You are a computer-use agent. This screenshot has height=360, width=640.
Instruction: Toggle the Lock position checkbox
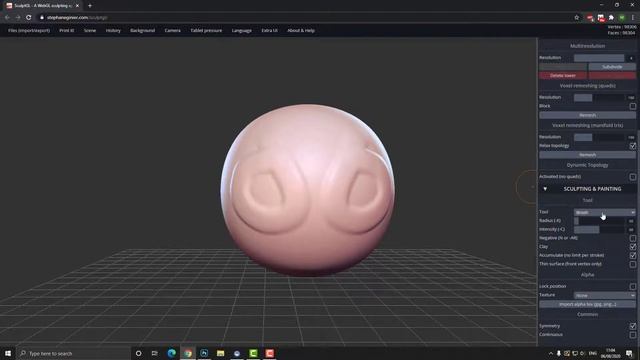(632, 286)
